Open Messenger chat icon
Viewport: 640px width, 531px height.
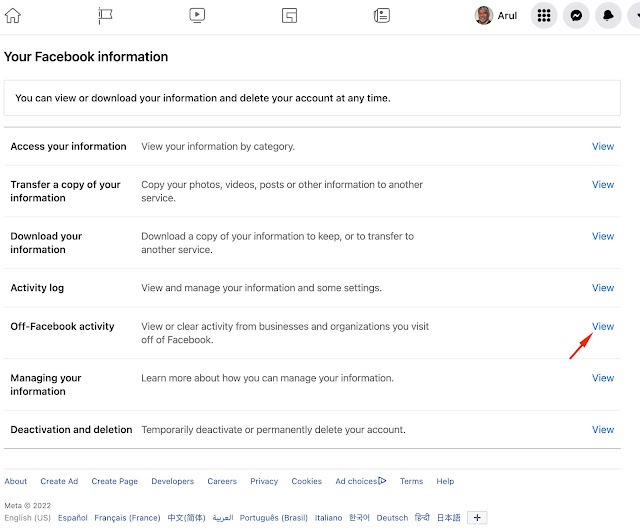click(576, 16)
